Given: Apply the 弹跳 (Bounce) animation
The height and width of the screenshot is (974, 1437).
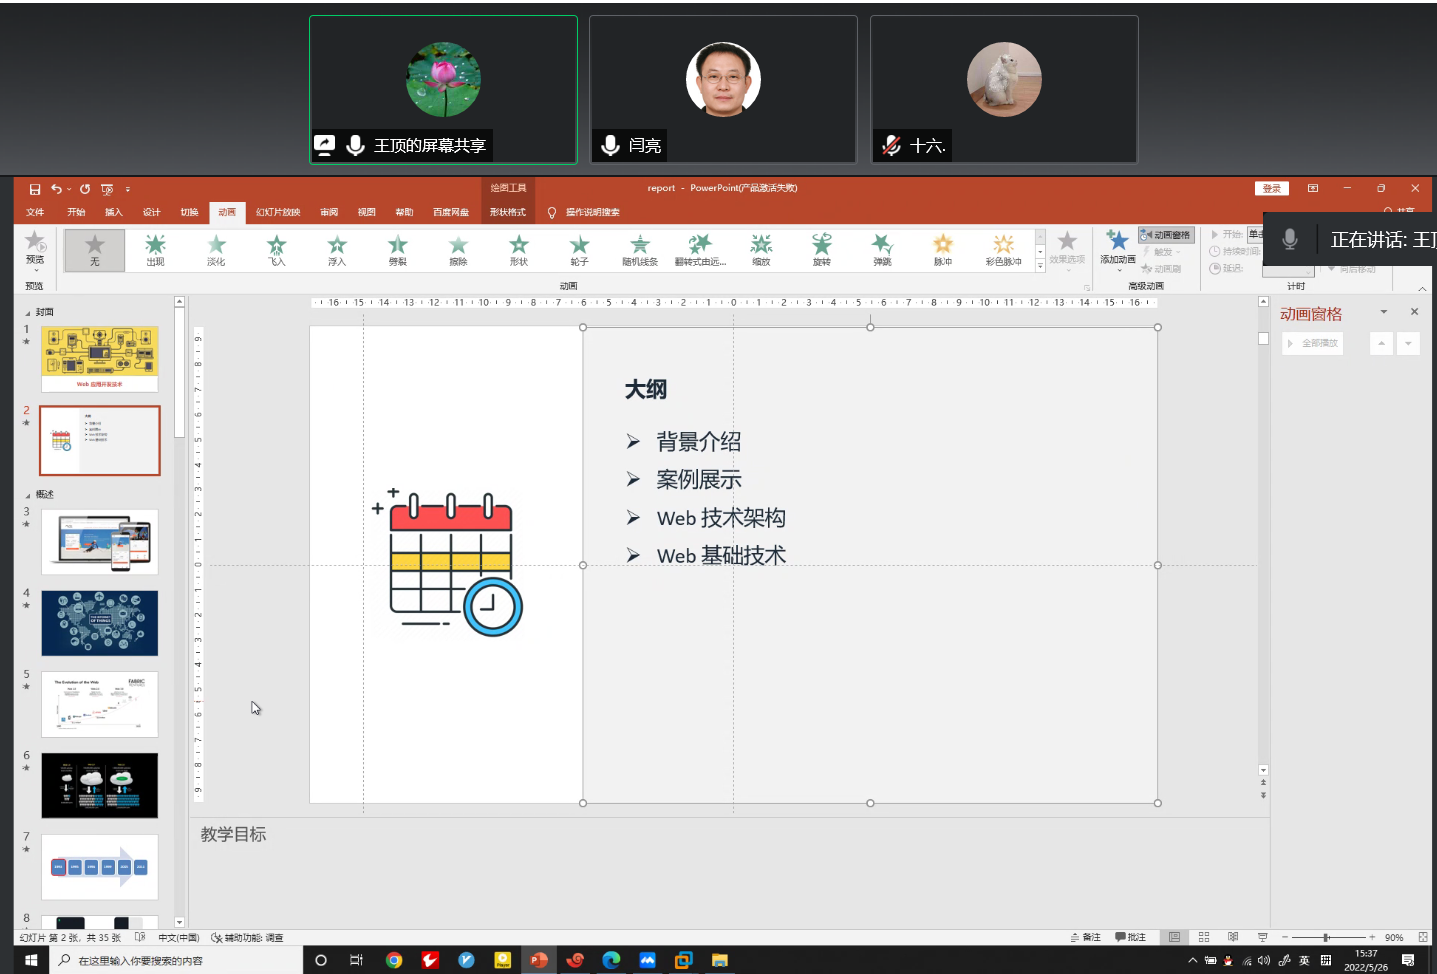Looking at the screenshot, I should [882, 249].
